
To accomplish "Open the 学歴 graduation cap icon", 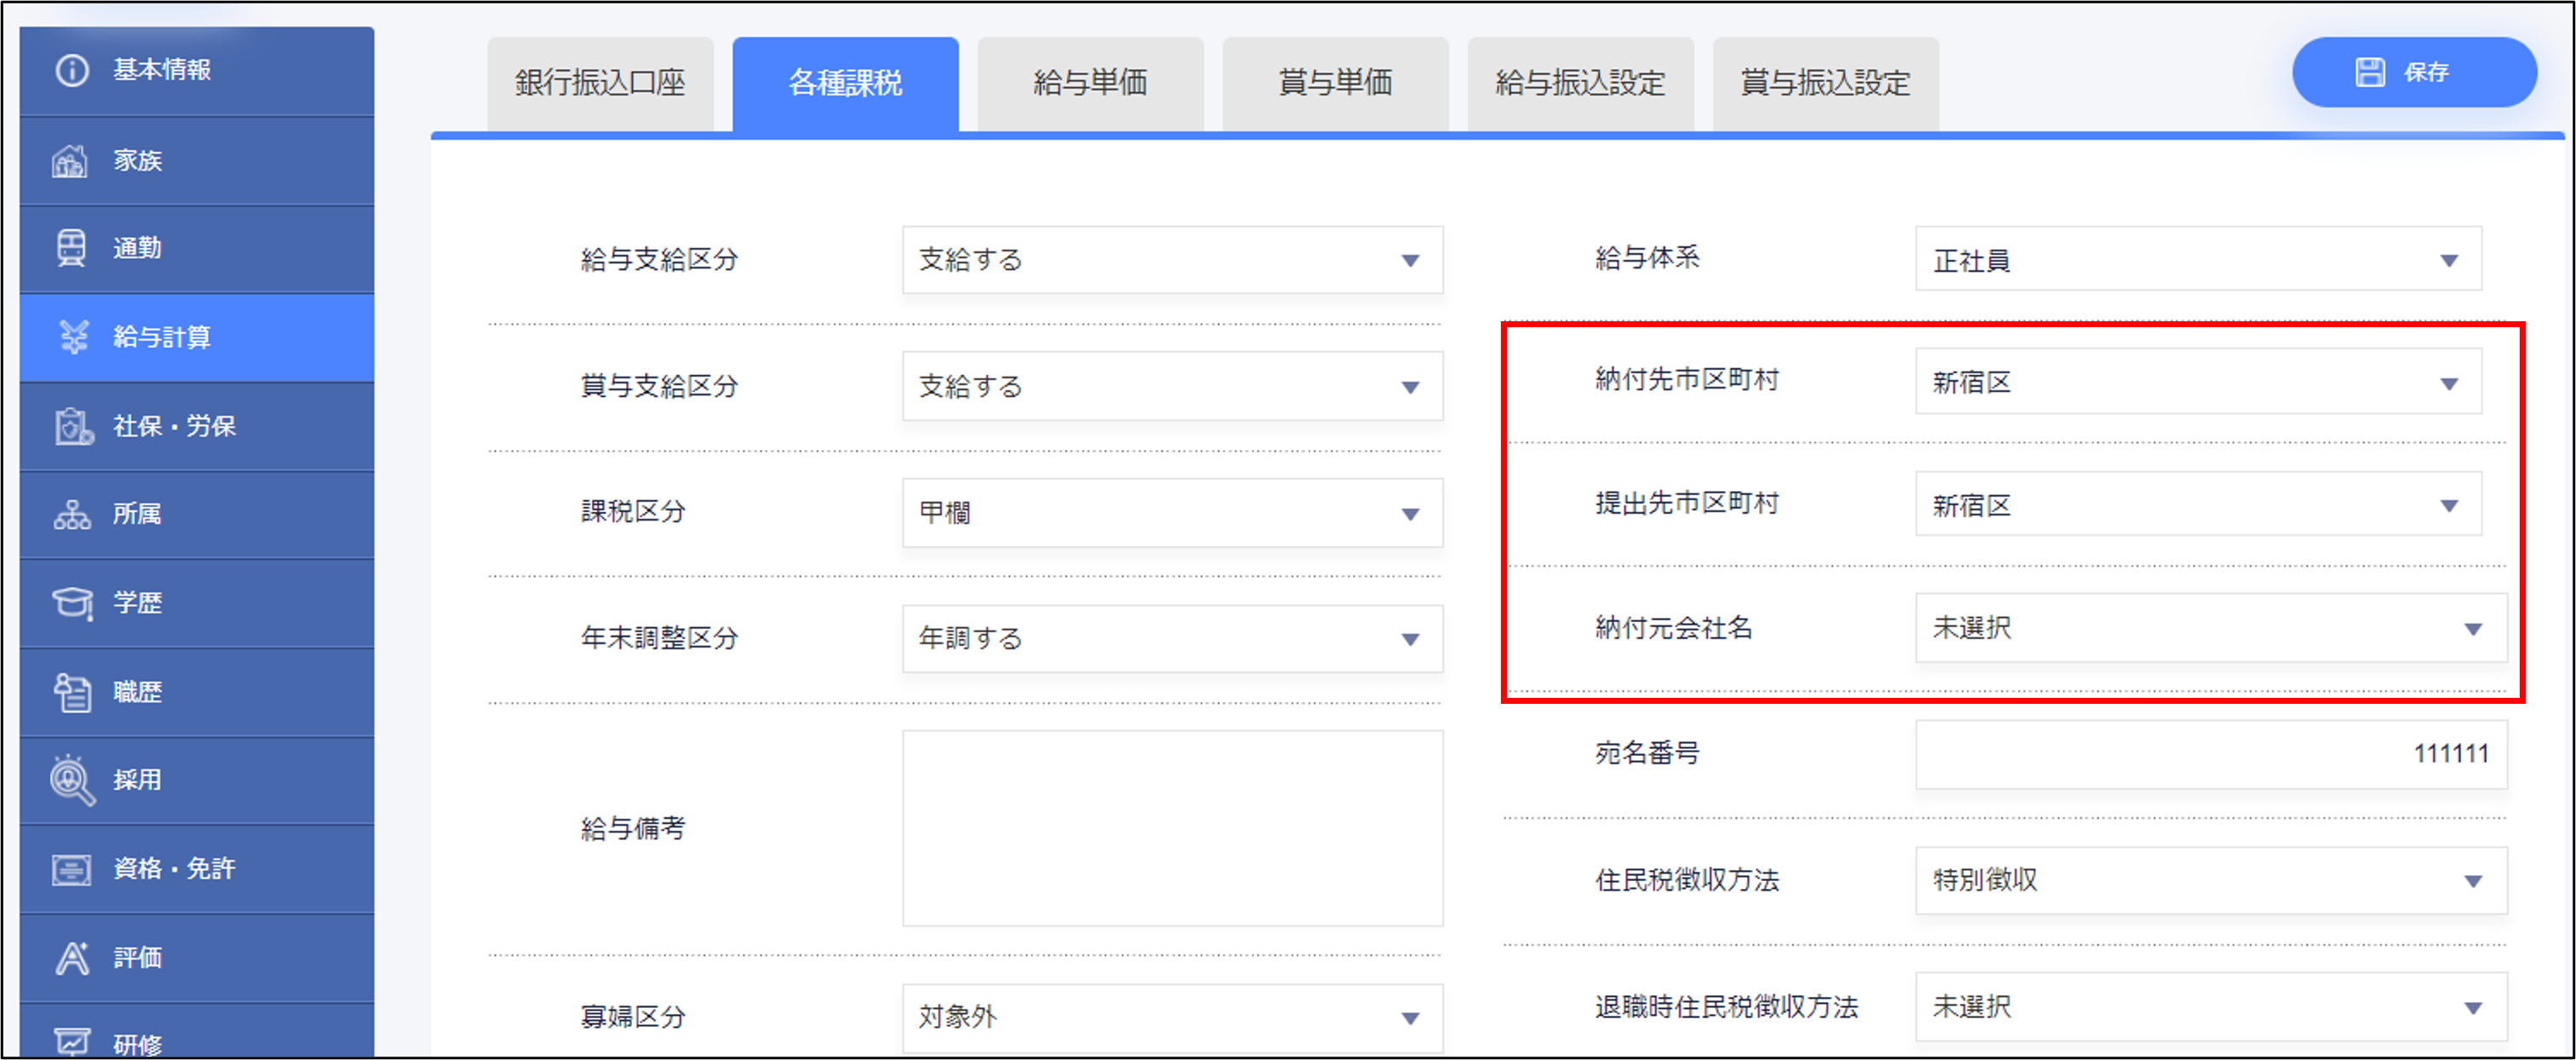I will point(72,603).
